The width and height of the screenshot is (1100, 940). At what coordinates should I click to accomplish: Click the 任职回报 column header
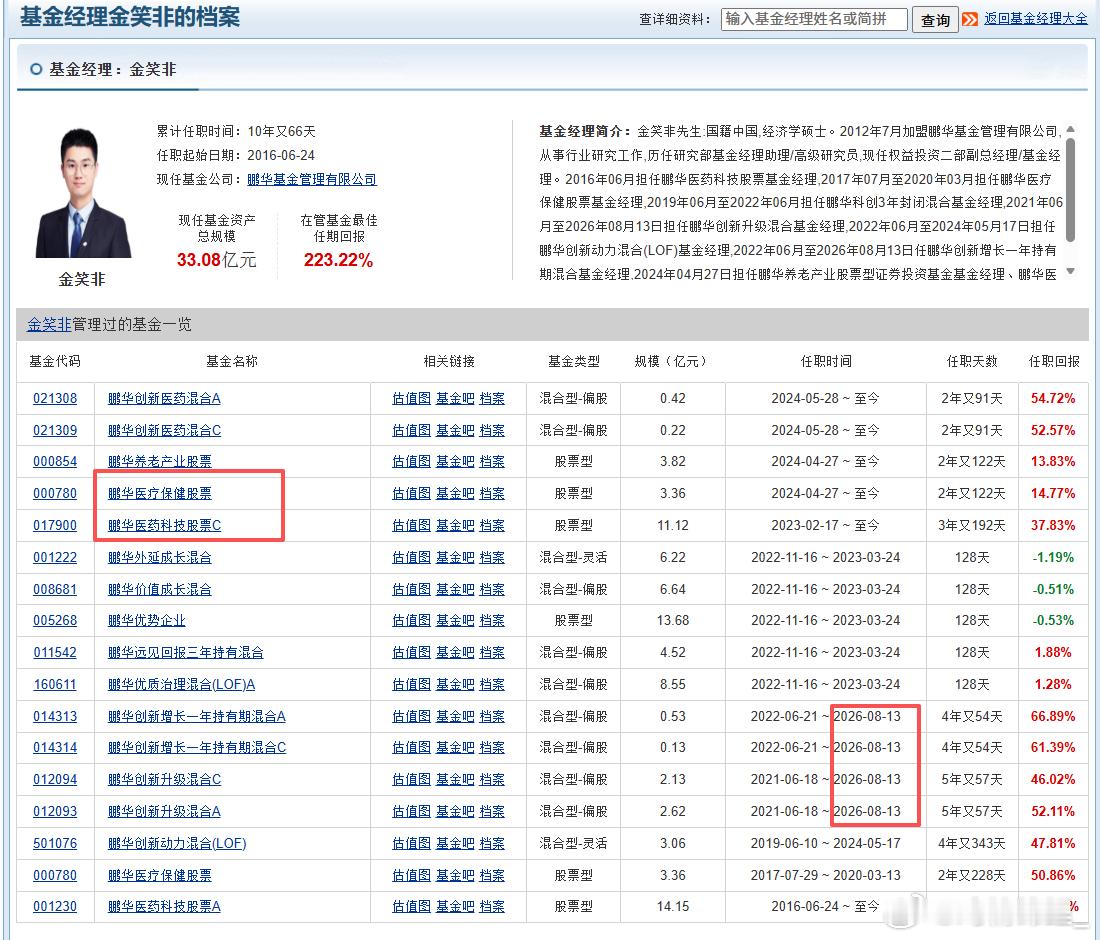coord(1054,361)
